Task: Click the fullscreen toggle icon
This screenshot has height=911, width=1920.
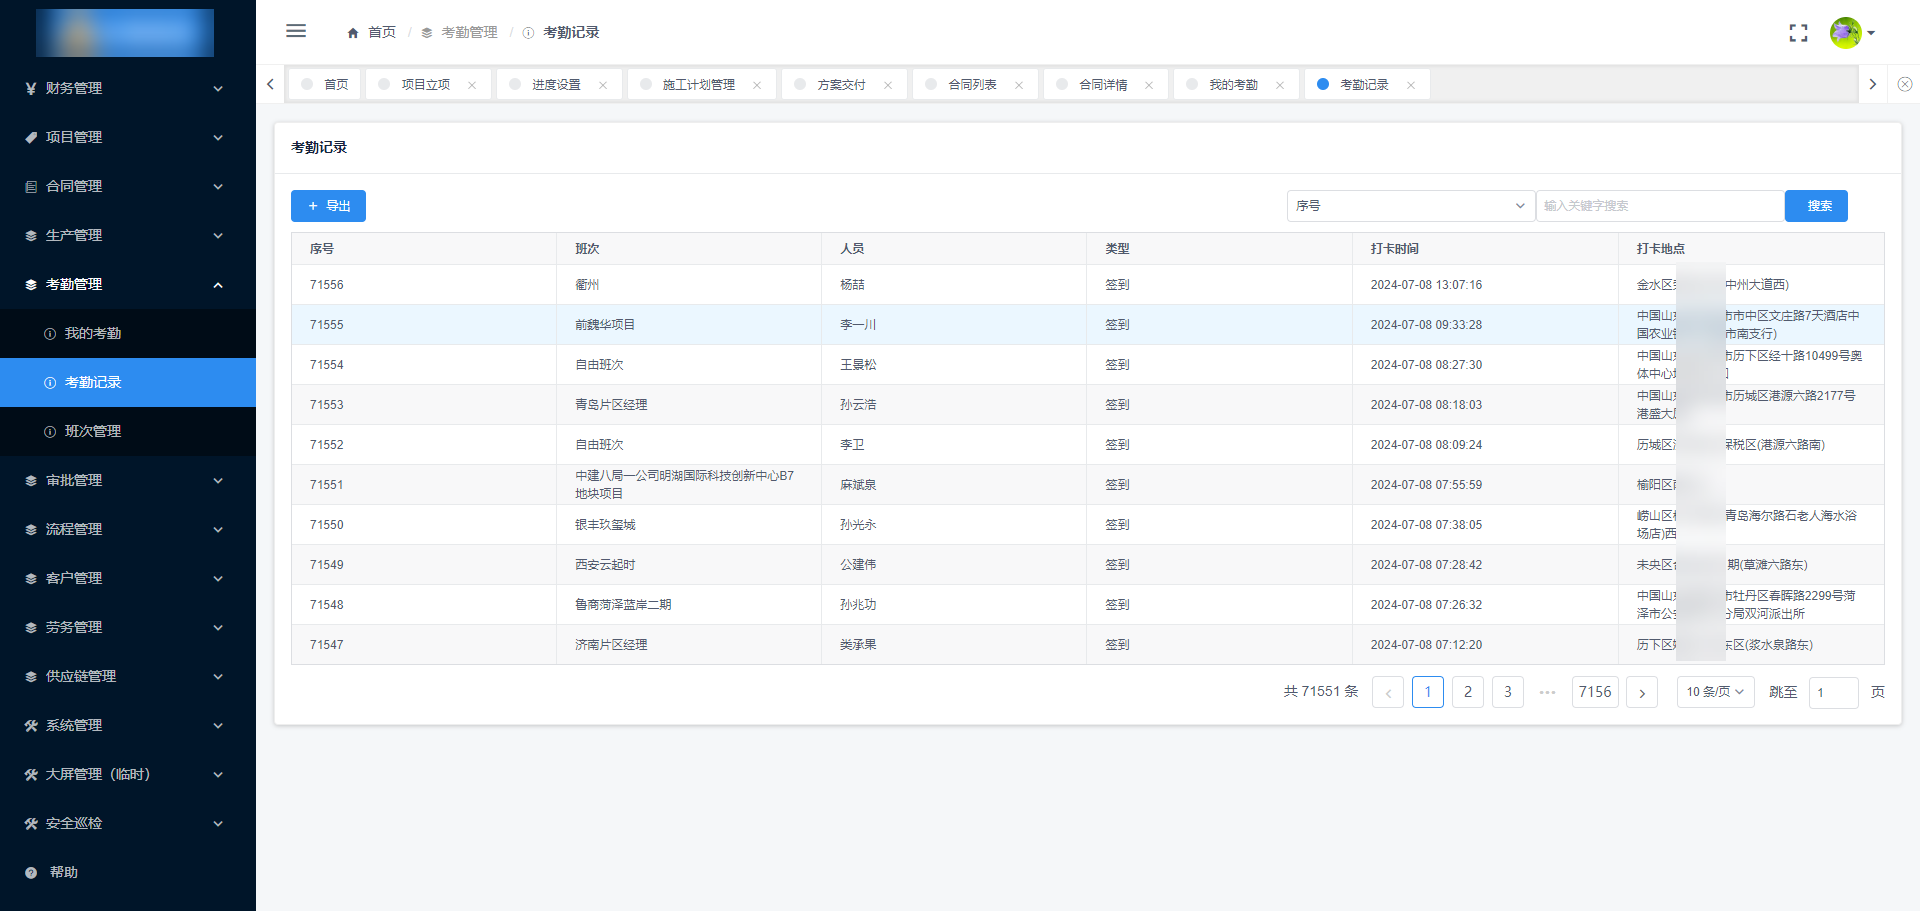Action: point(1798,33)
